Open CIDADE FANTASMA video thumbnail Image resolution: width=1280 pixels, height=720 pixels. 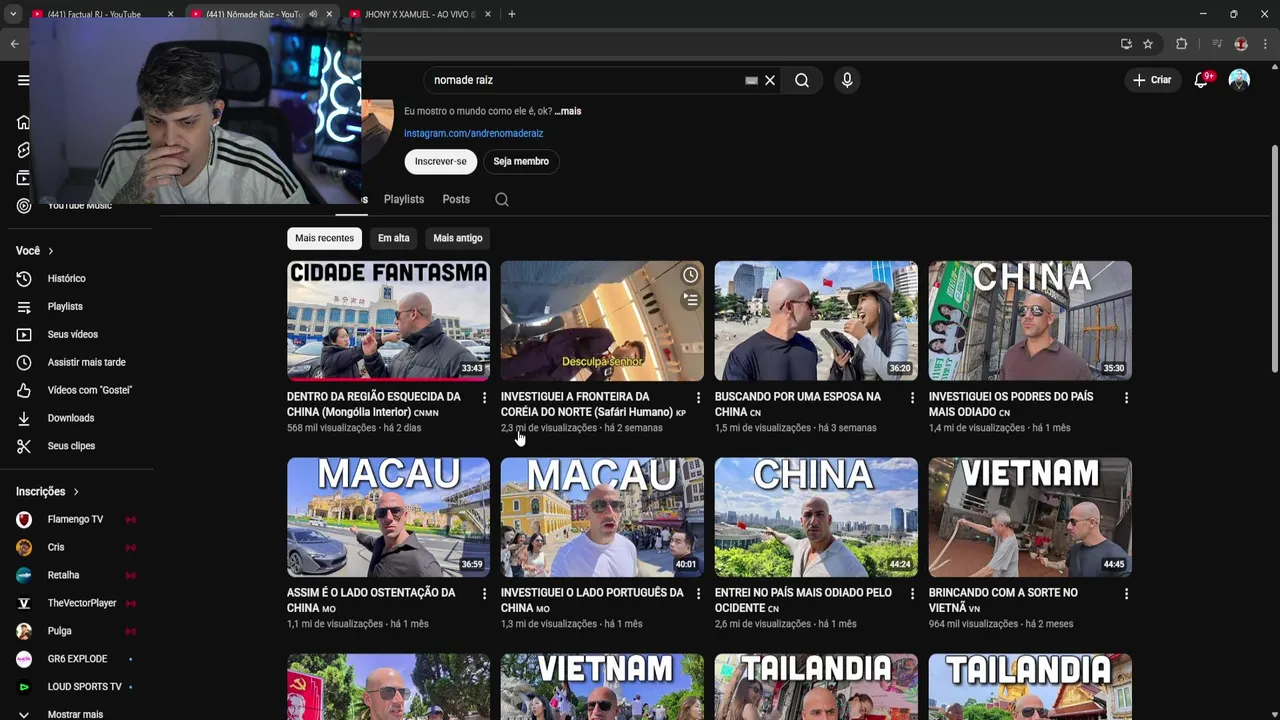(x=388, y=321)
